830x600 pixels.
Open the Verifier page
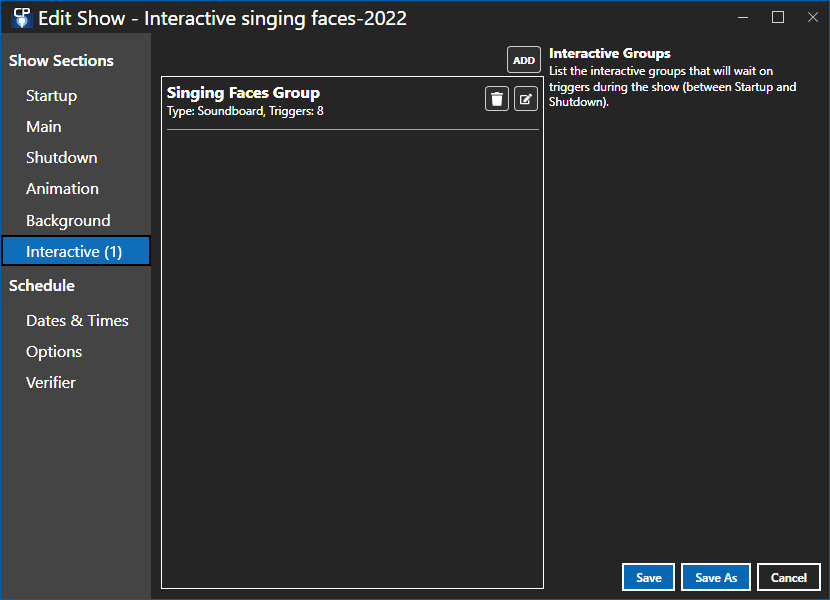pos(50,383)
